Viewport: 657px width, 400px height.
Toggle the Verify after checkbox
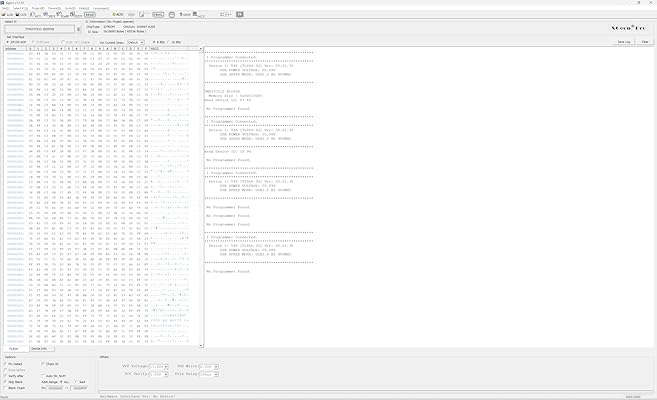5,376
